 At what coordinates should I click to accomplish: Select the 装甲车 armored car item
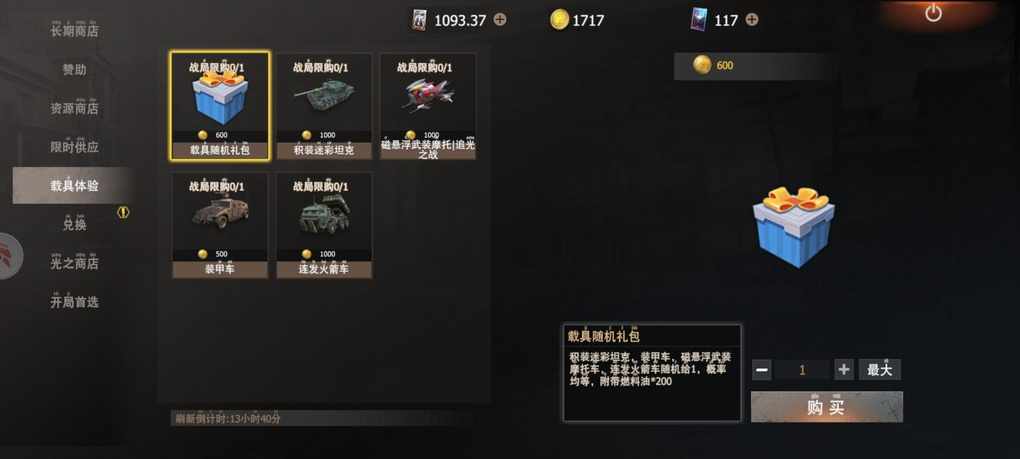(x=220, y=225)
